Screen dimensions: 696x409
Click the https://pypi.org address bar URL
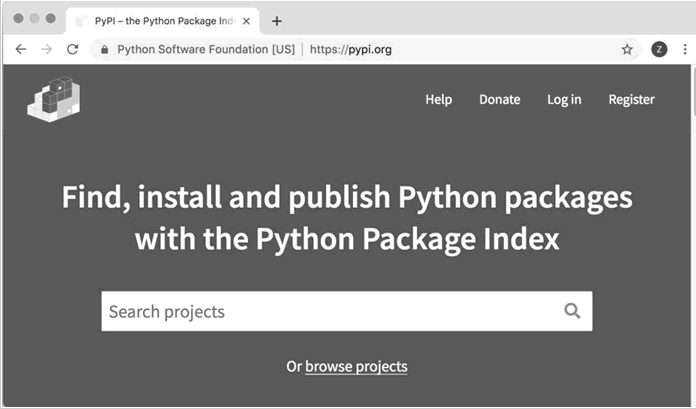(x=351, y=49)
